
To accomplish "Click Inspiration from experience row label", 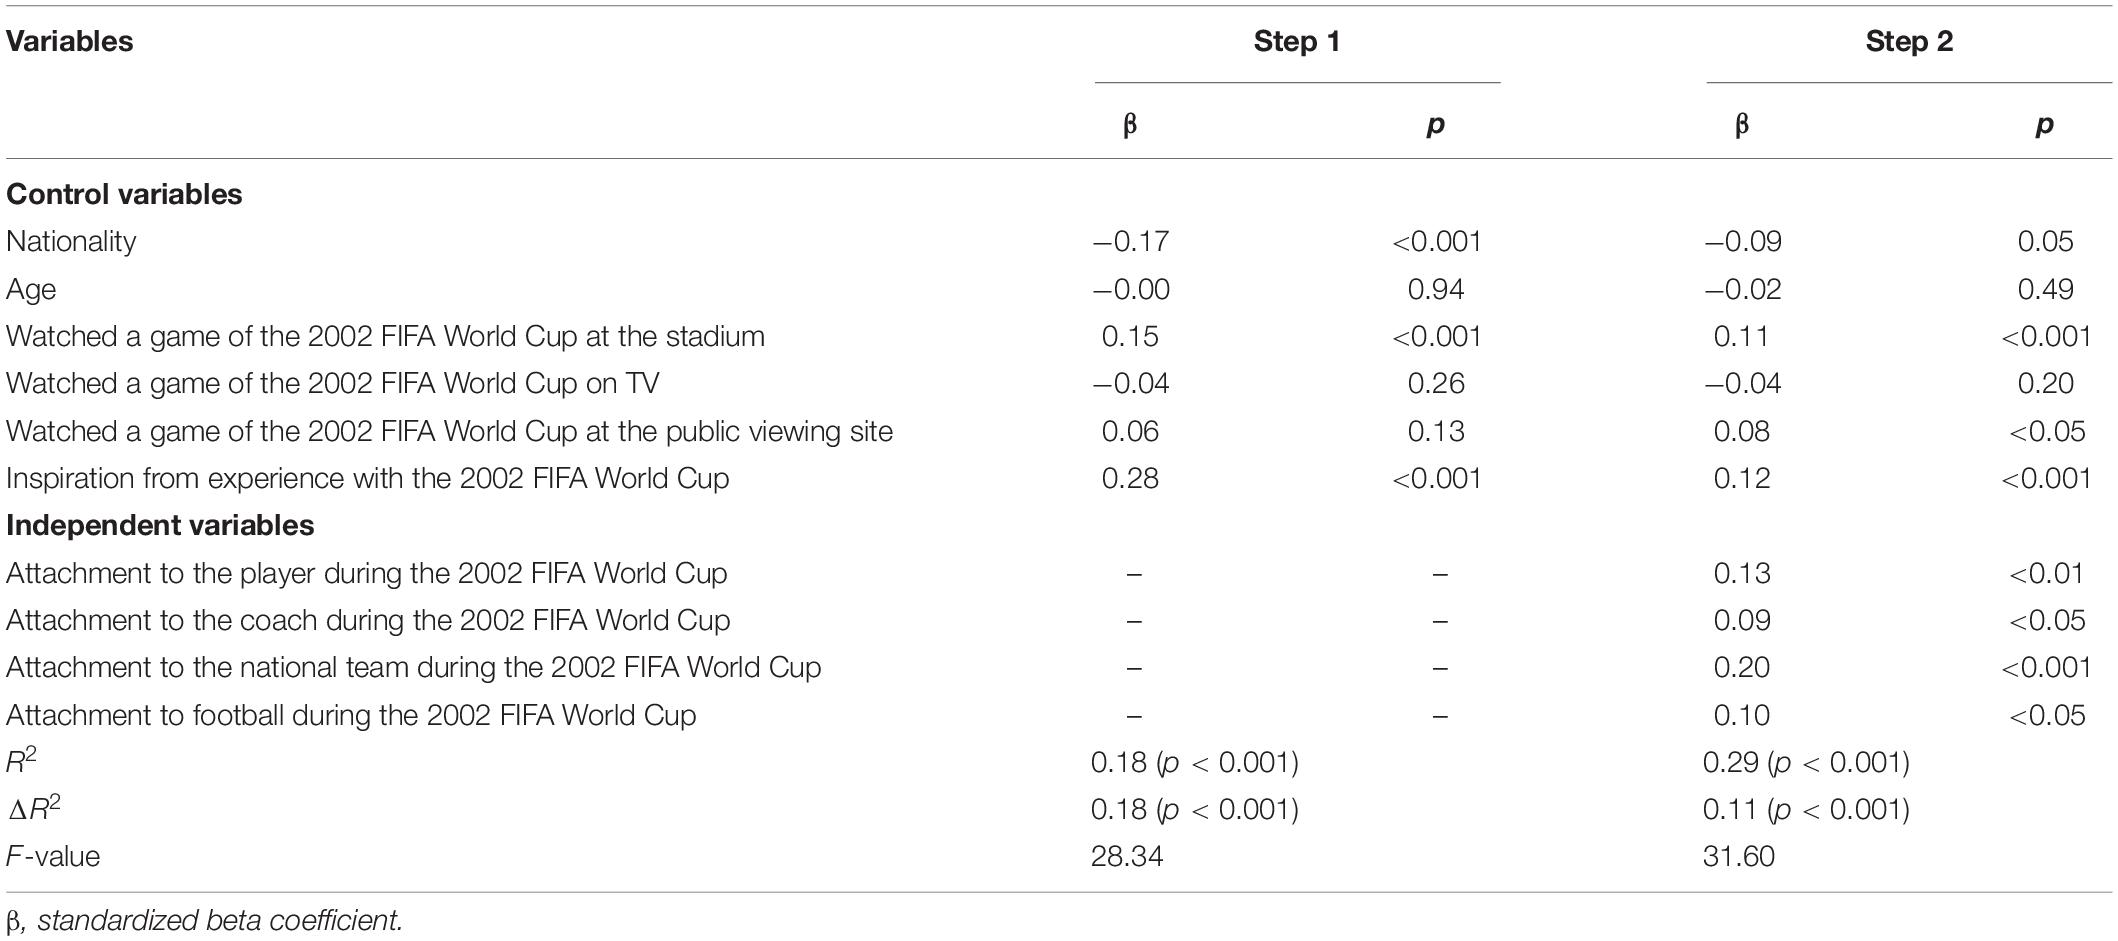I will pyautogui.click(x=367, y=478).
